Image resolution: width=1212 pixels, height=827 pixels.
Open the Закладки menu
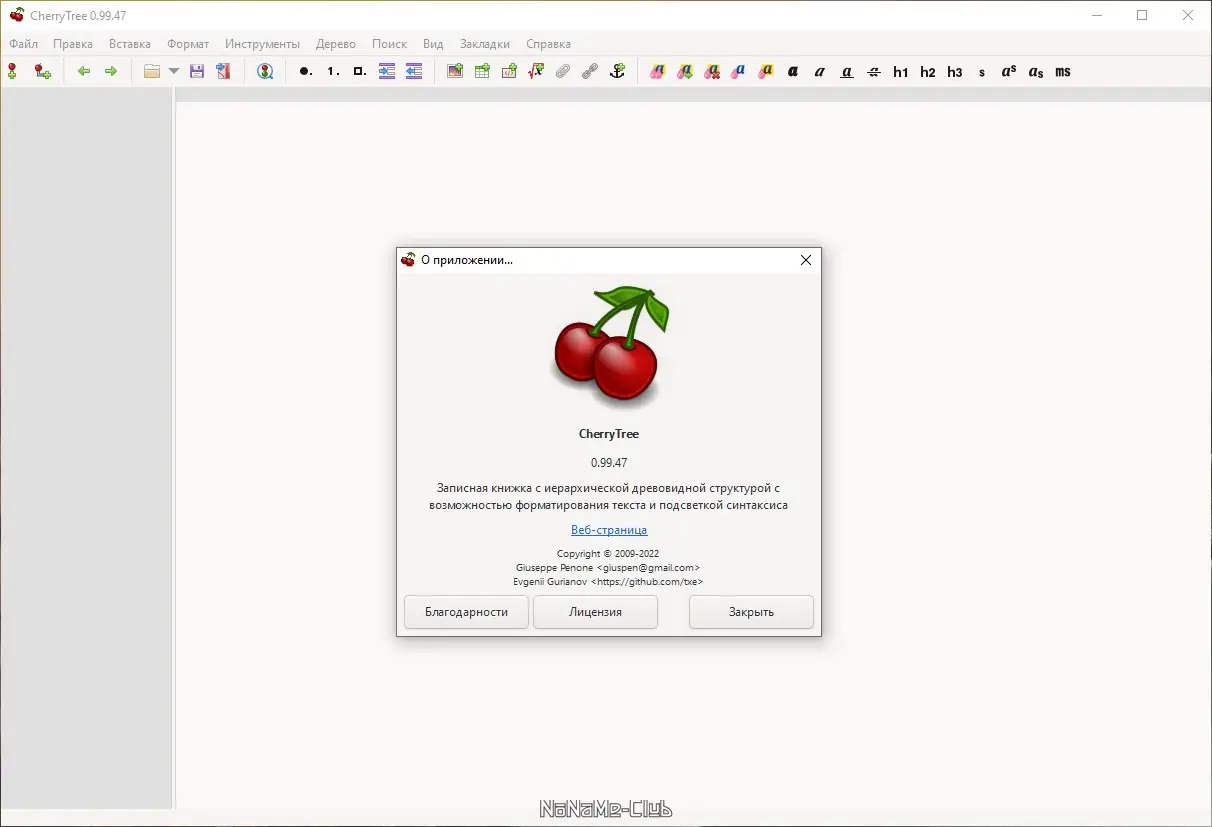click(x=485, y=44)
